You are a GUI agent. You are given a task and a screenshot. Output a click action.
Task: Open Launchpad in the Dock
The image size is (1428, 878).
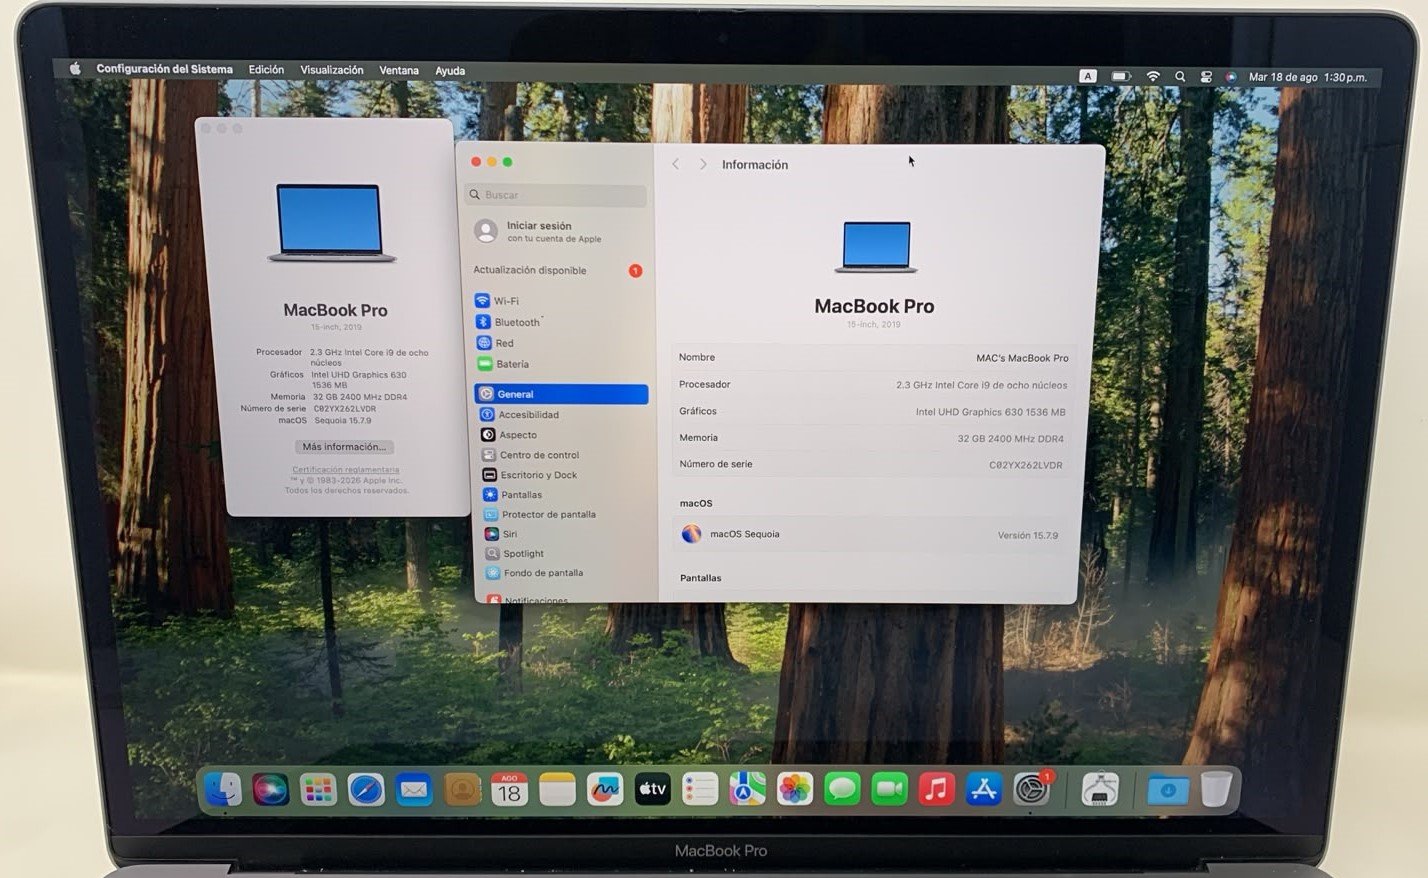(318, 790)
